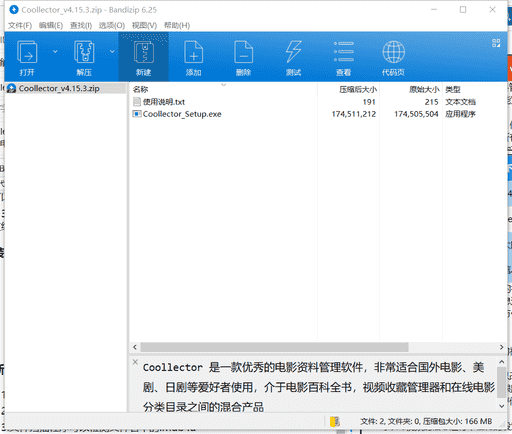Click the right arrow of the horizontal scrollbar
This screenshot has width=512, height=434.
pyautogui.click(x=502, y=347)
